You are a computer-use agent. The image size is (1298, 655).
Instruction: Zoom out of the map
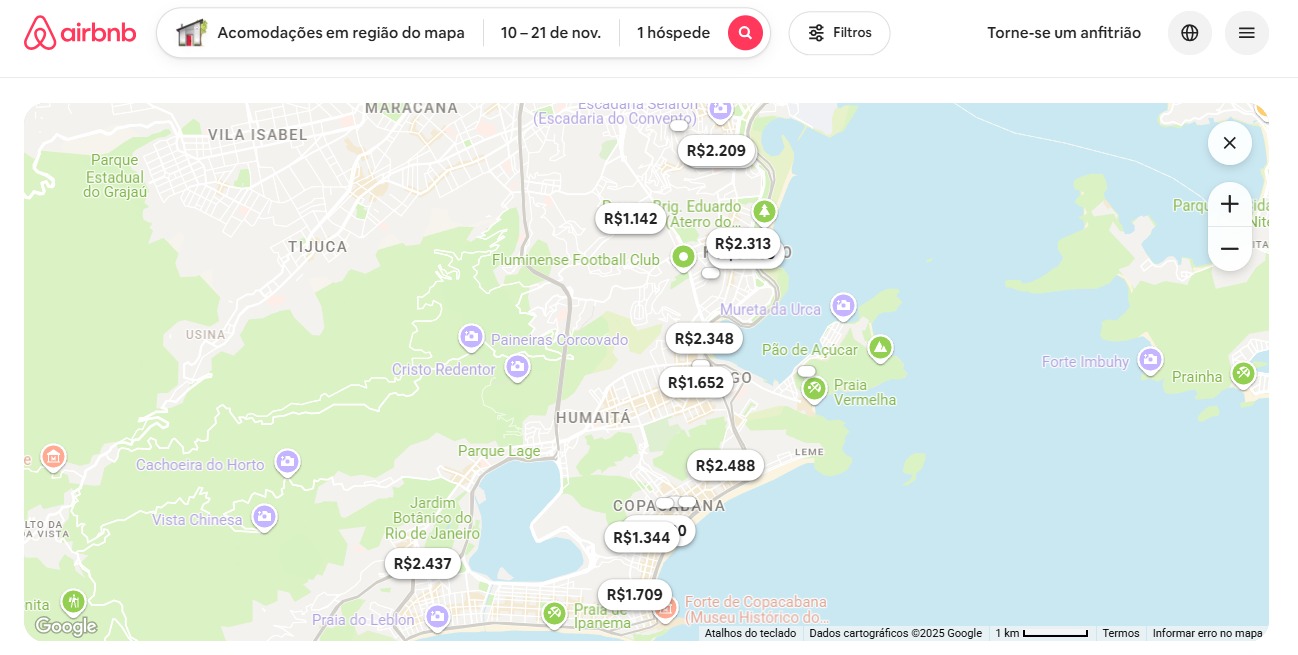1229,249
